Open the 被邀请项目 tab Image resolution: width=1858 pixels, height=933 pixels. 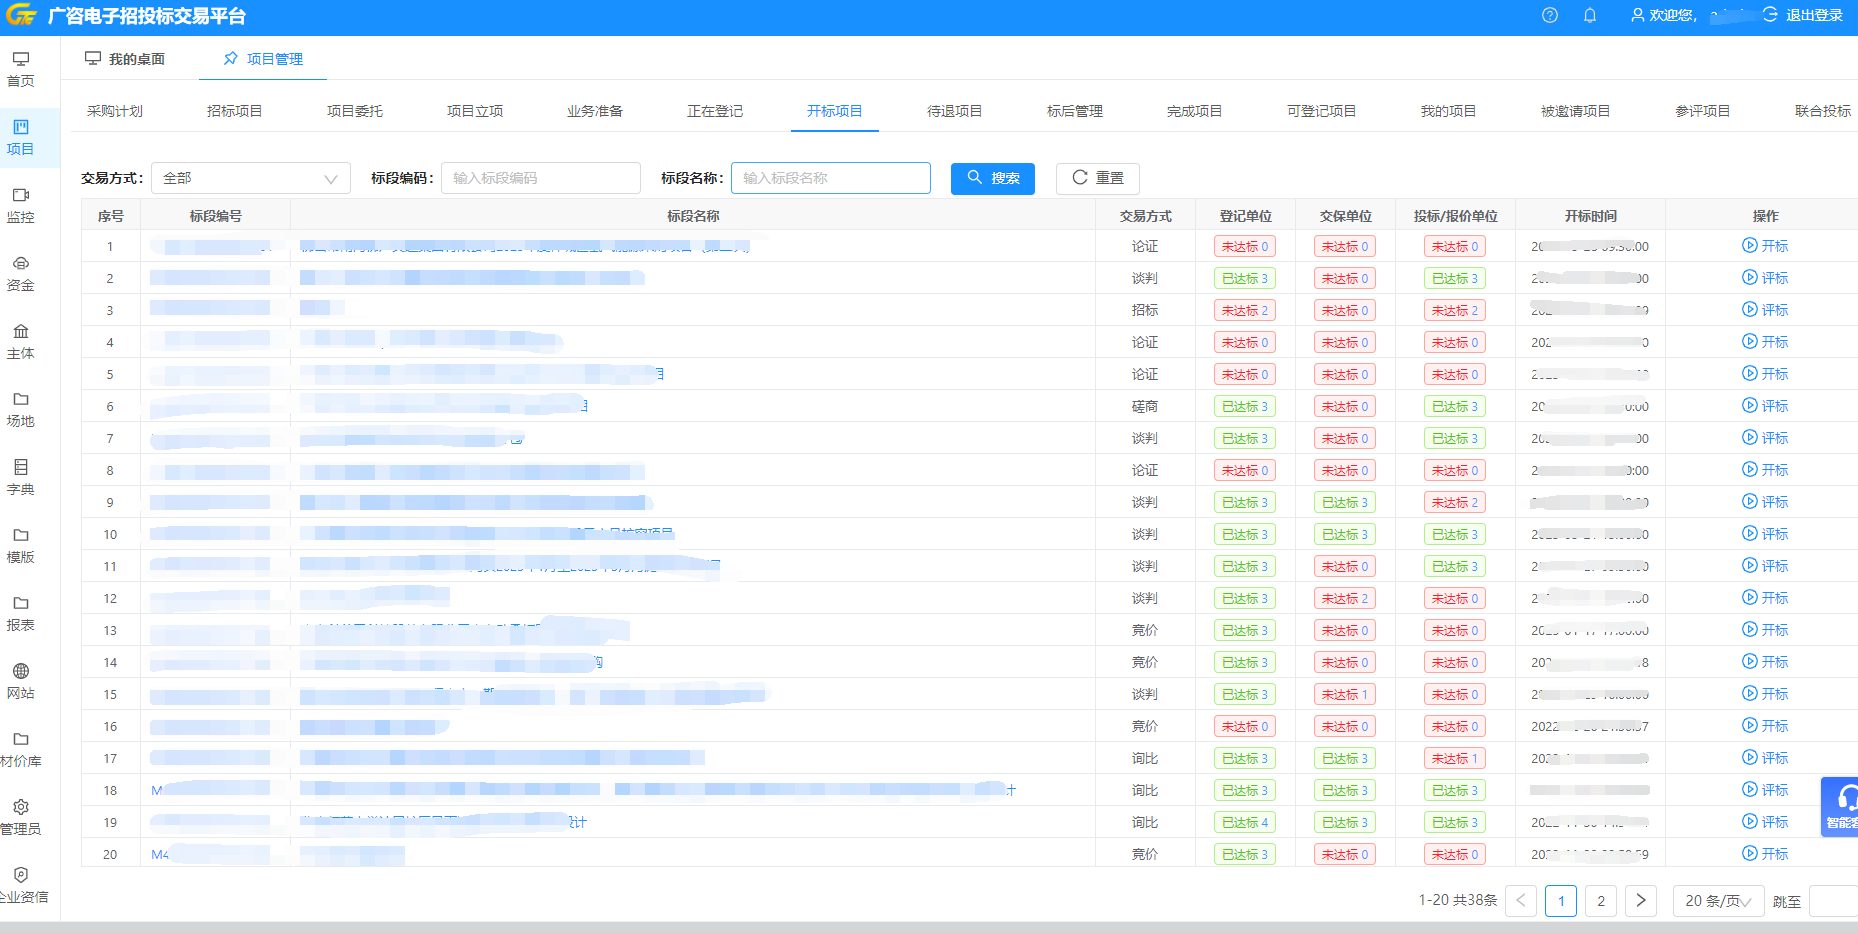[1576, 111]
